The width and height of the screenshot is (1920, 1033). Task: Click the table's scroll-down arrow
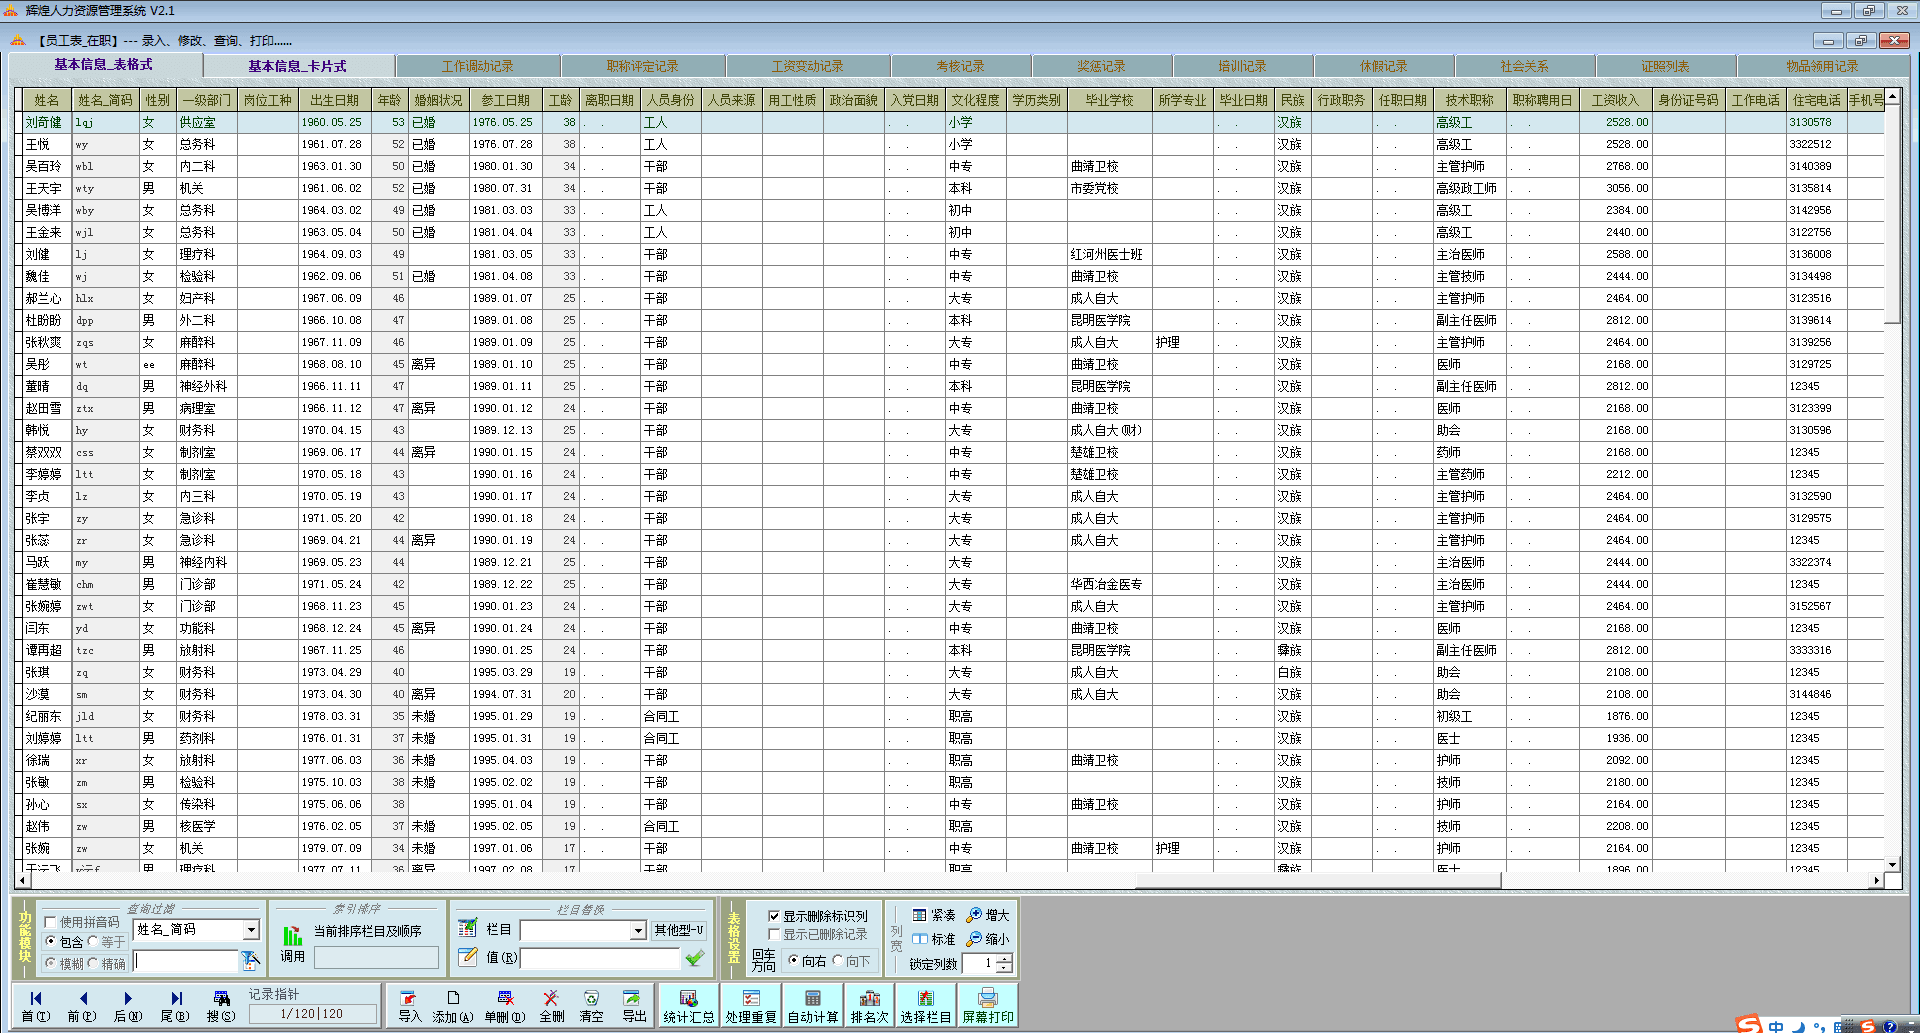point(1892,864)
